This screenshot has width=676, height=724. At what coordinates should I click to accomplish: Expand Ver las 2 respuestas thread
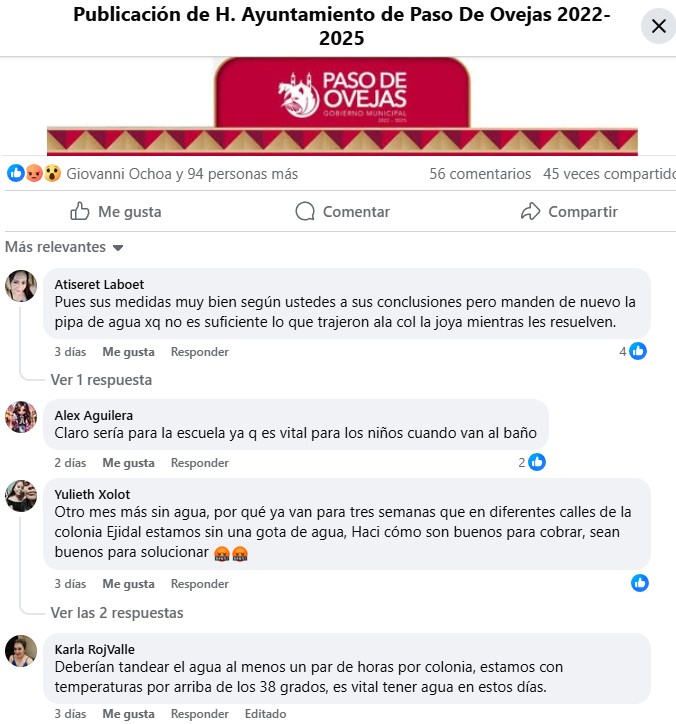[x=117, y=613]
